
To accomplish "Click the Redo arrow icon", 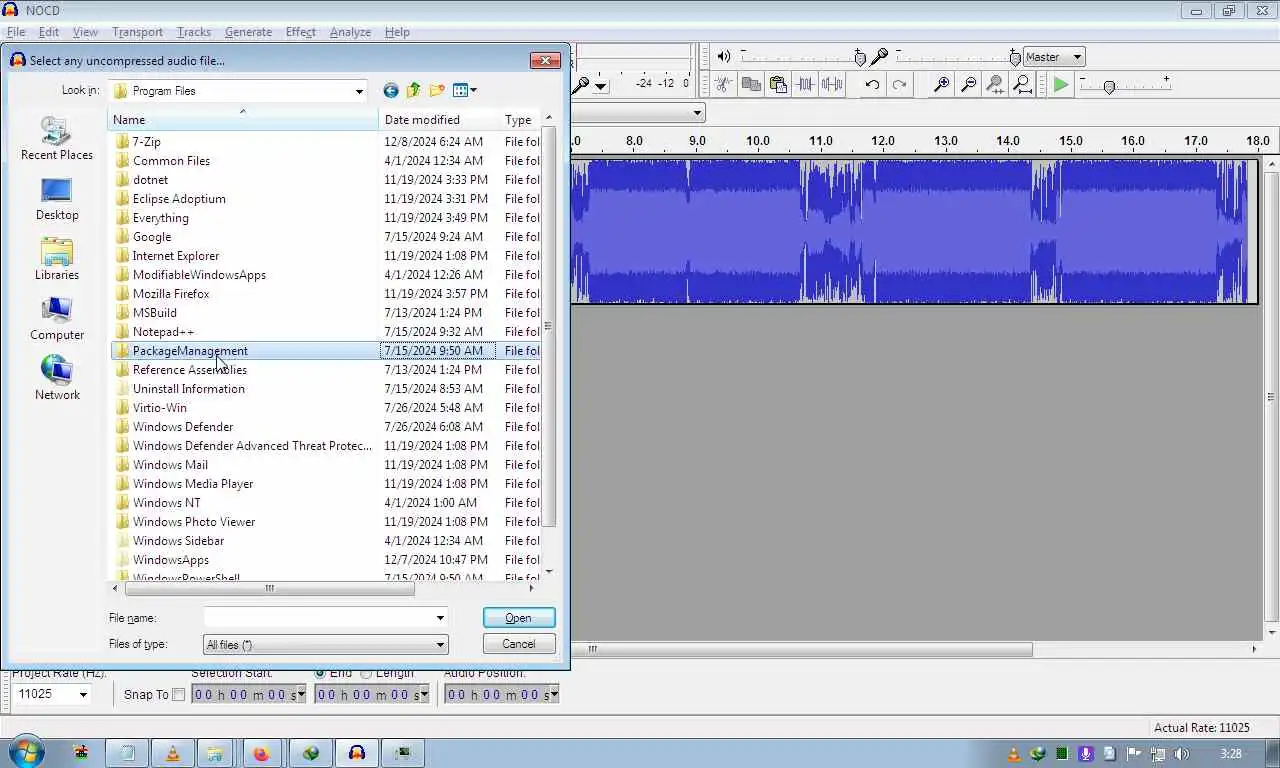I will pos(899,85).
